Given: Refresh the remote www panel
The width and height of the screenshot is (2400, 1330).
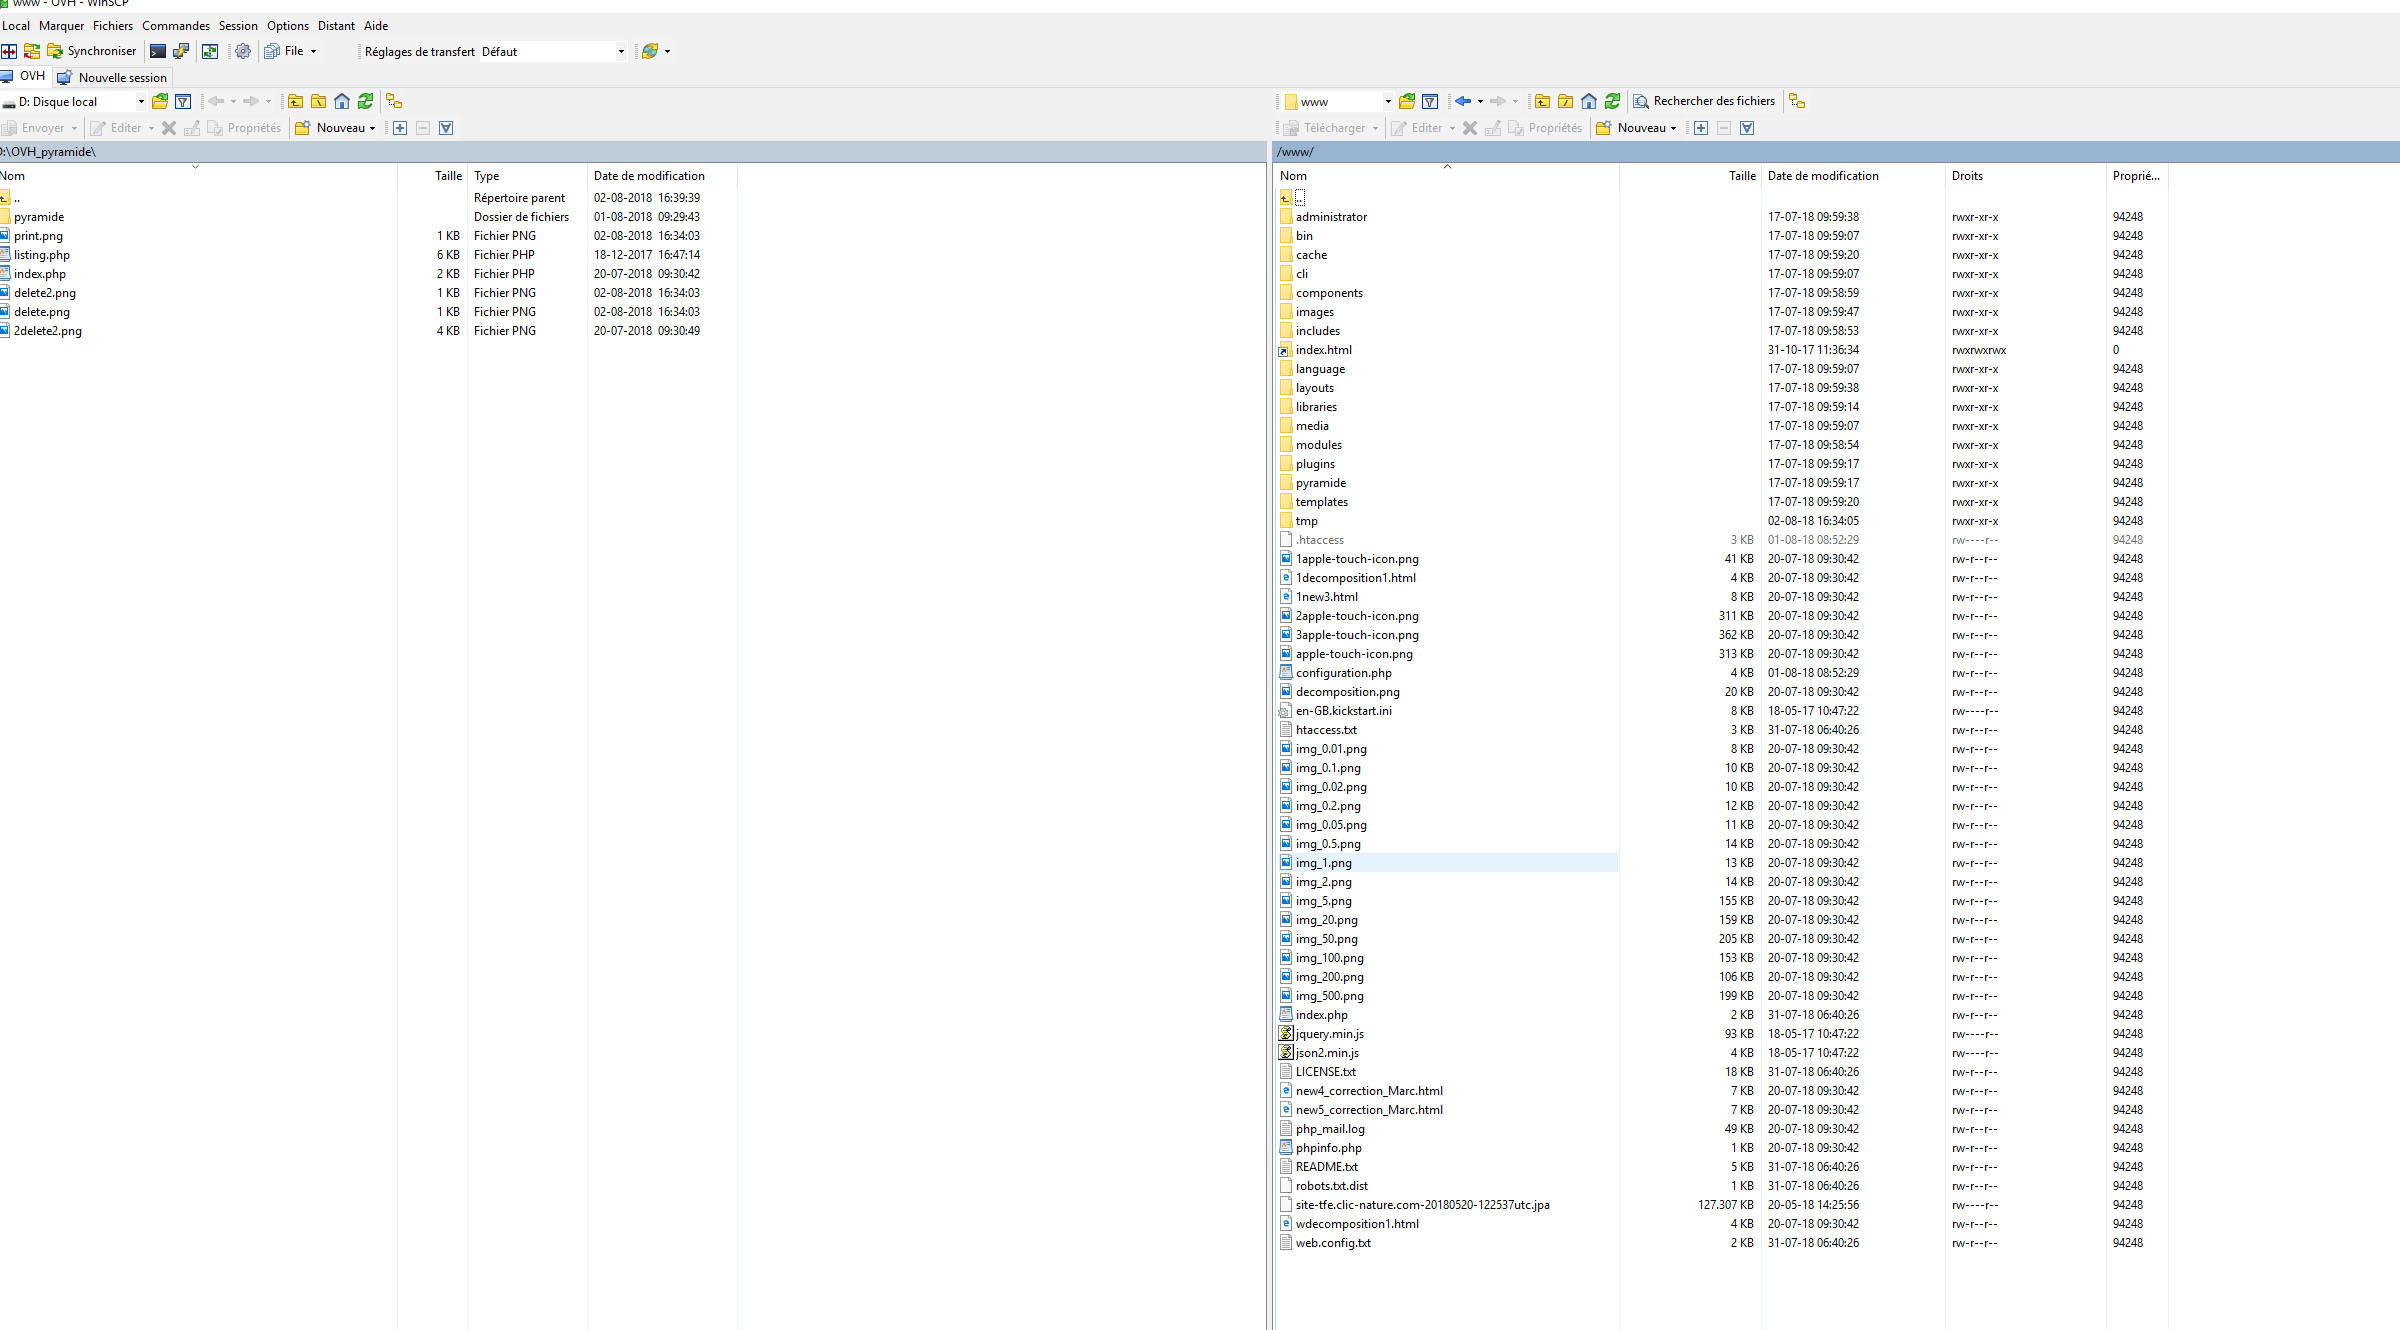Looking at the screenshot, I should point(1612,101).
